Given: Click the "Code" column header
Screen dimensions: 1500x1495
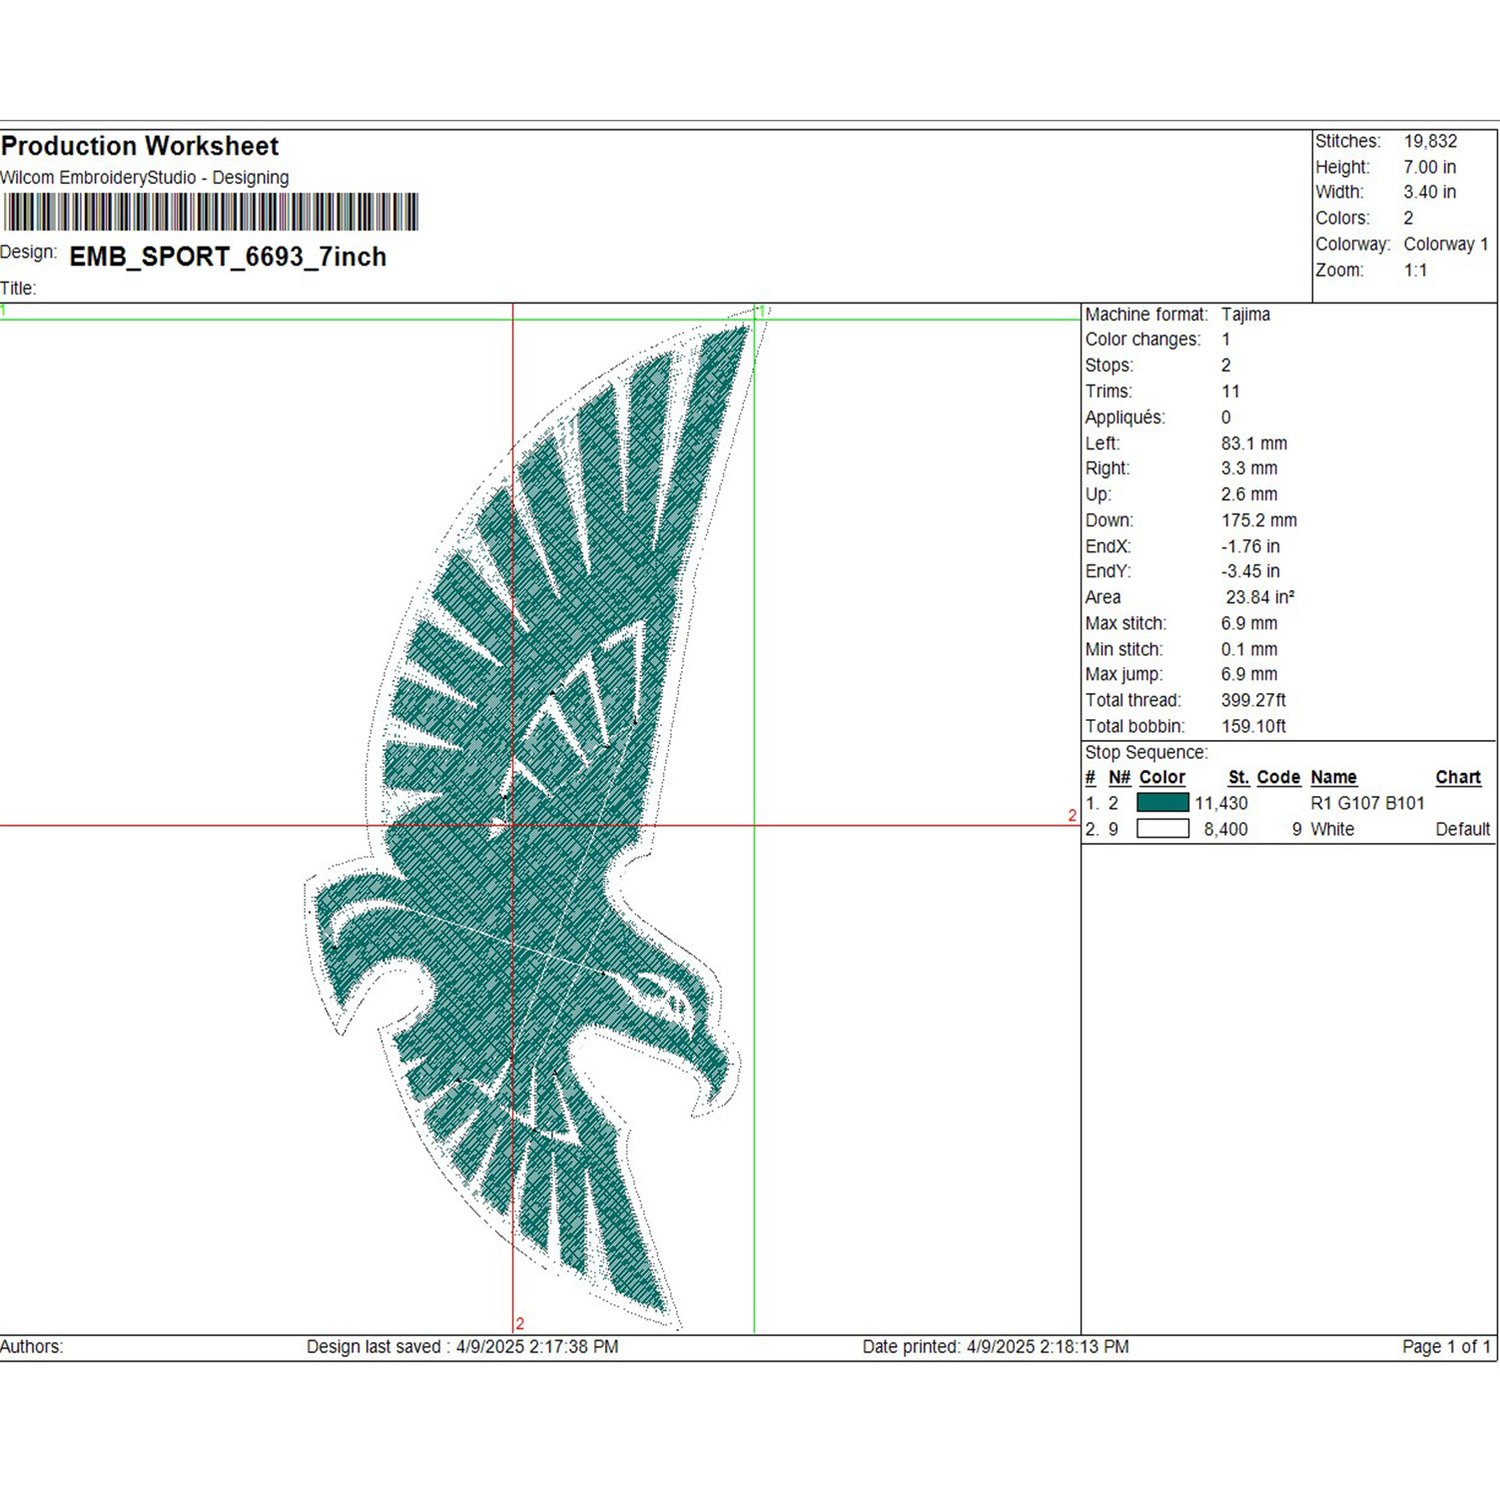Looking at the screenshot, I should click(1278, 777).
